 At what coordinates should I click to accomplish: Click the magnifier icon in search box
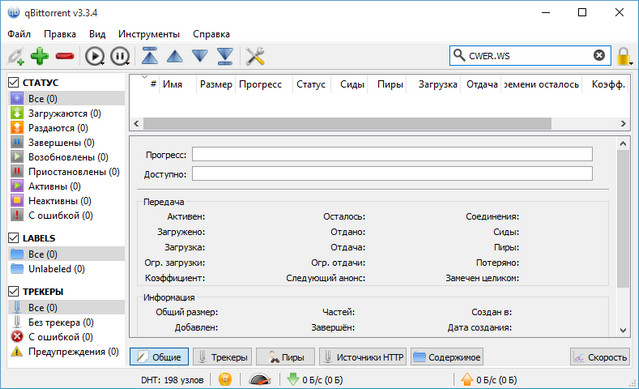point(459,55)
